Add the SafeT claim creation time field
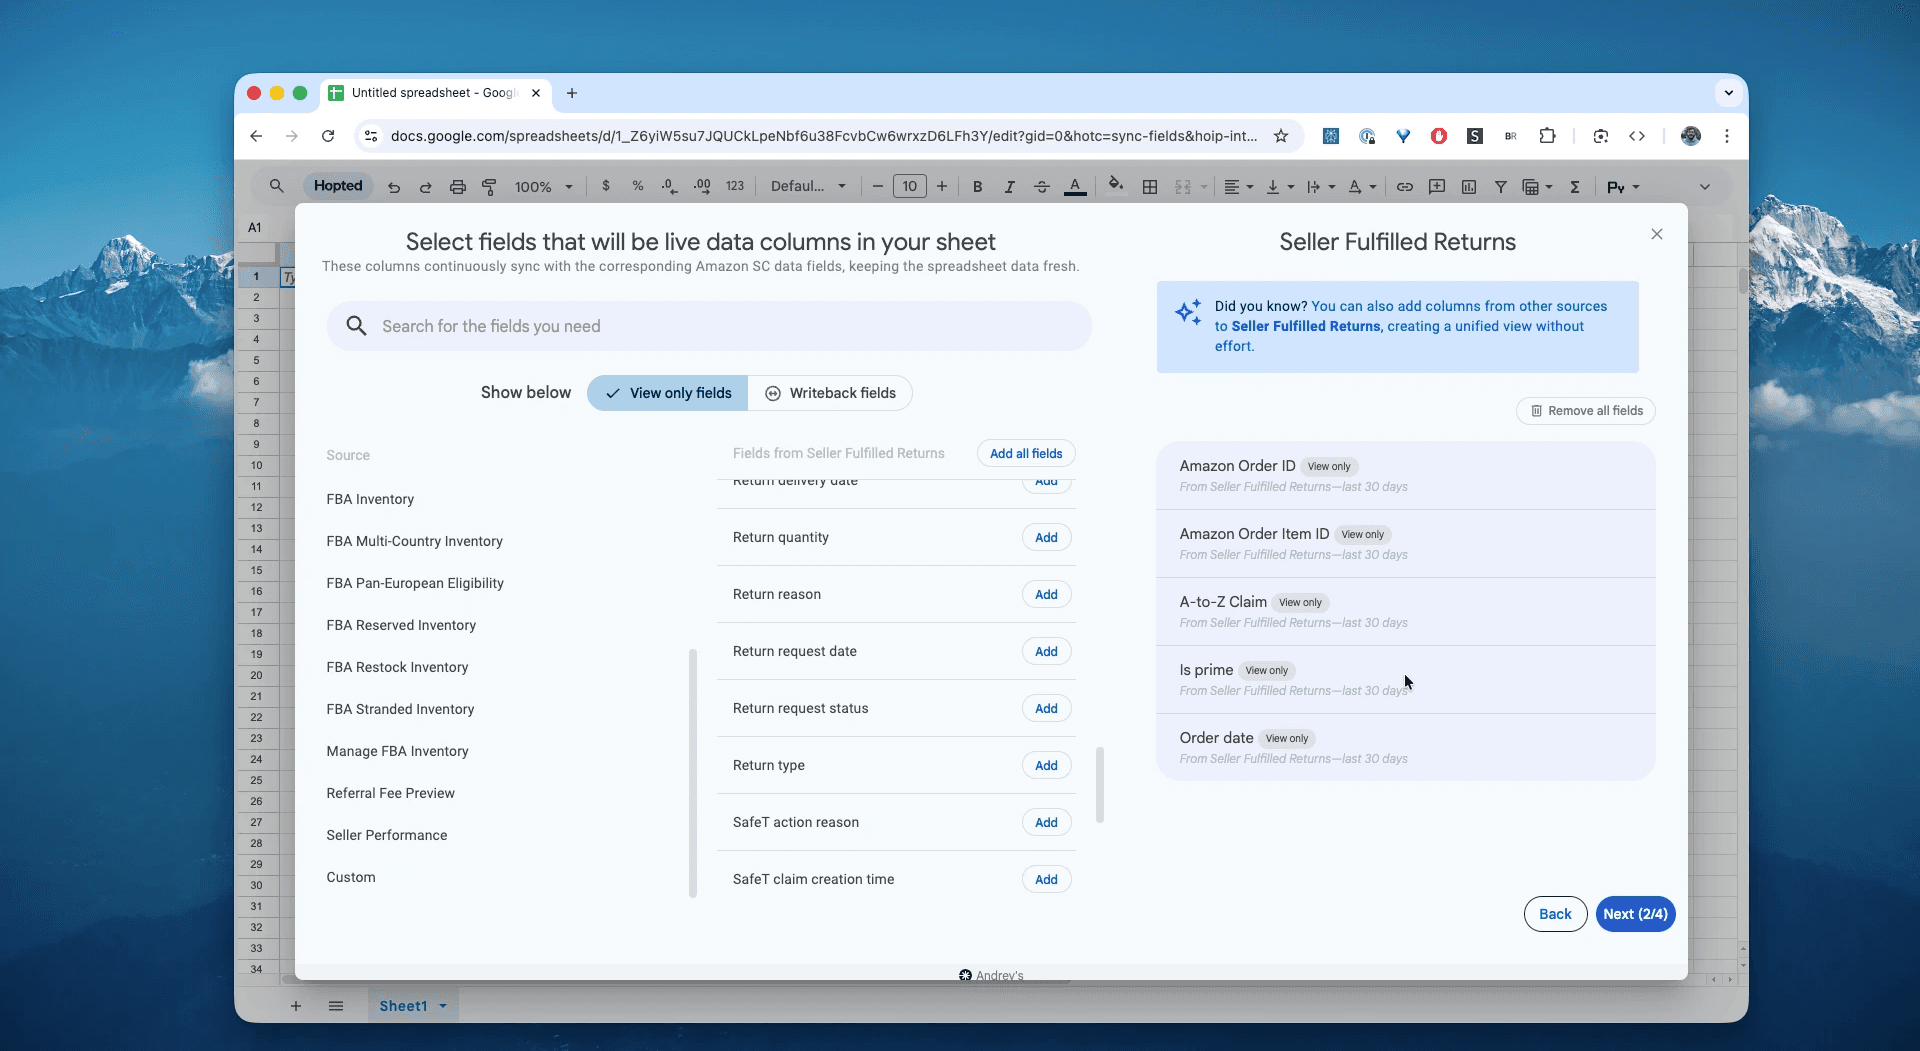Viewport: 1920px width, 1051px height. 1046,880
